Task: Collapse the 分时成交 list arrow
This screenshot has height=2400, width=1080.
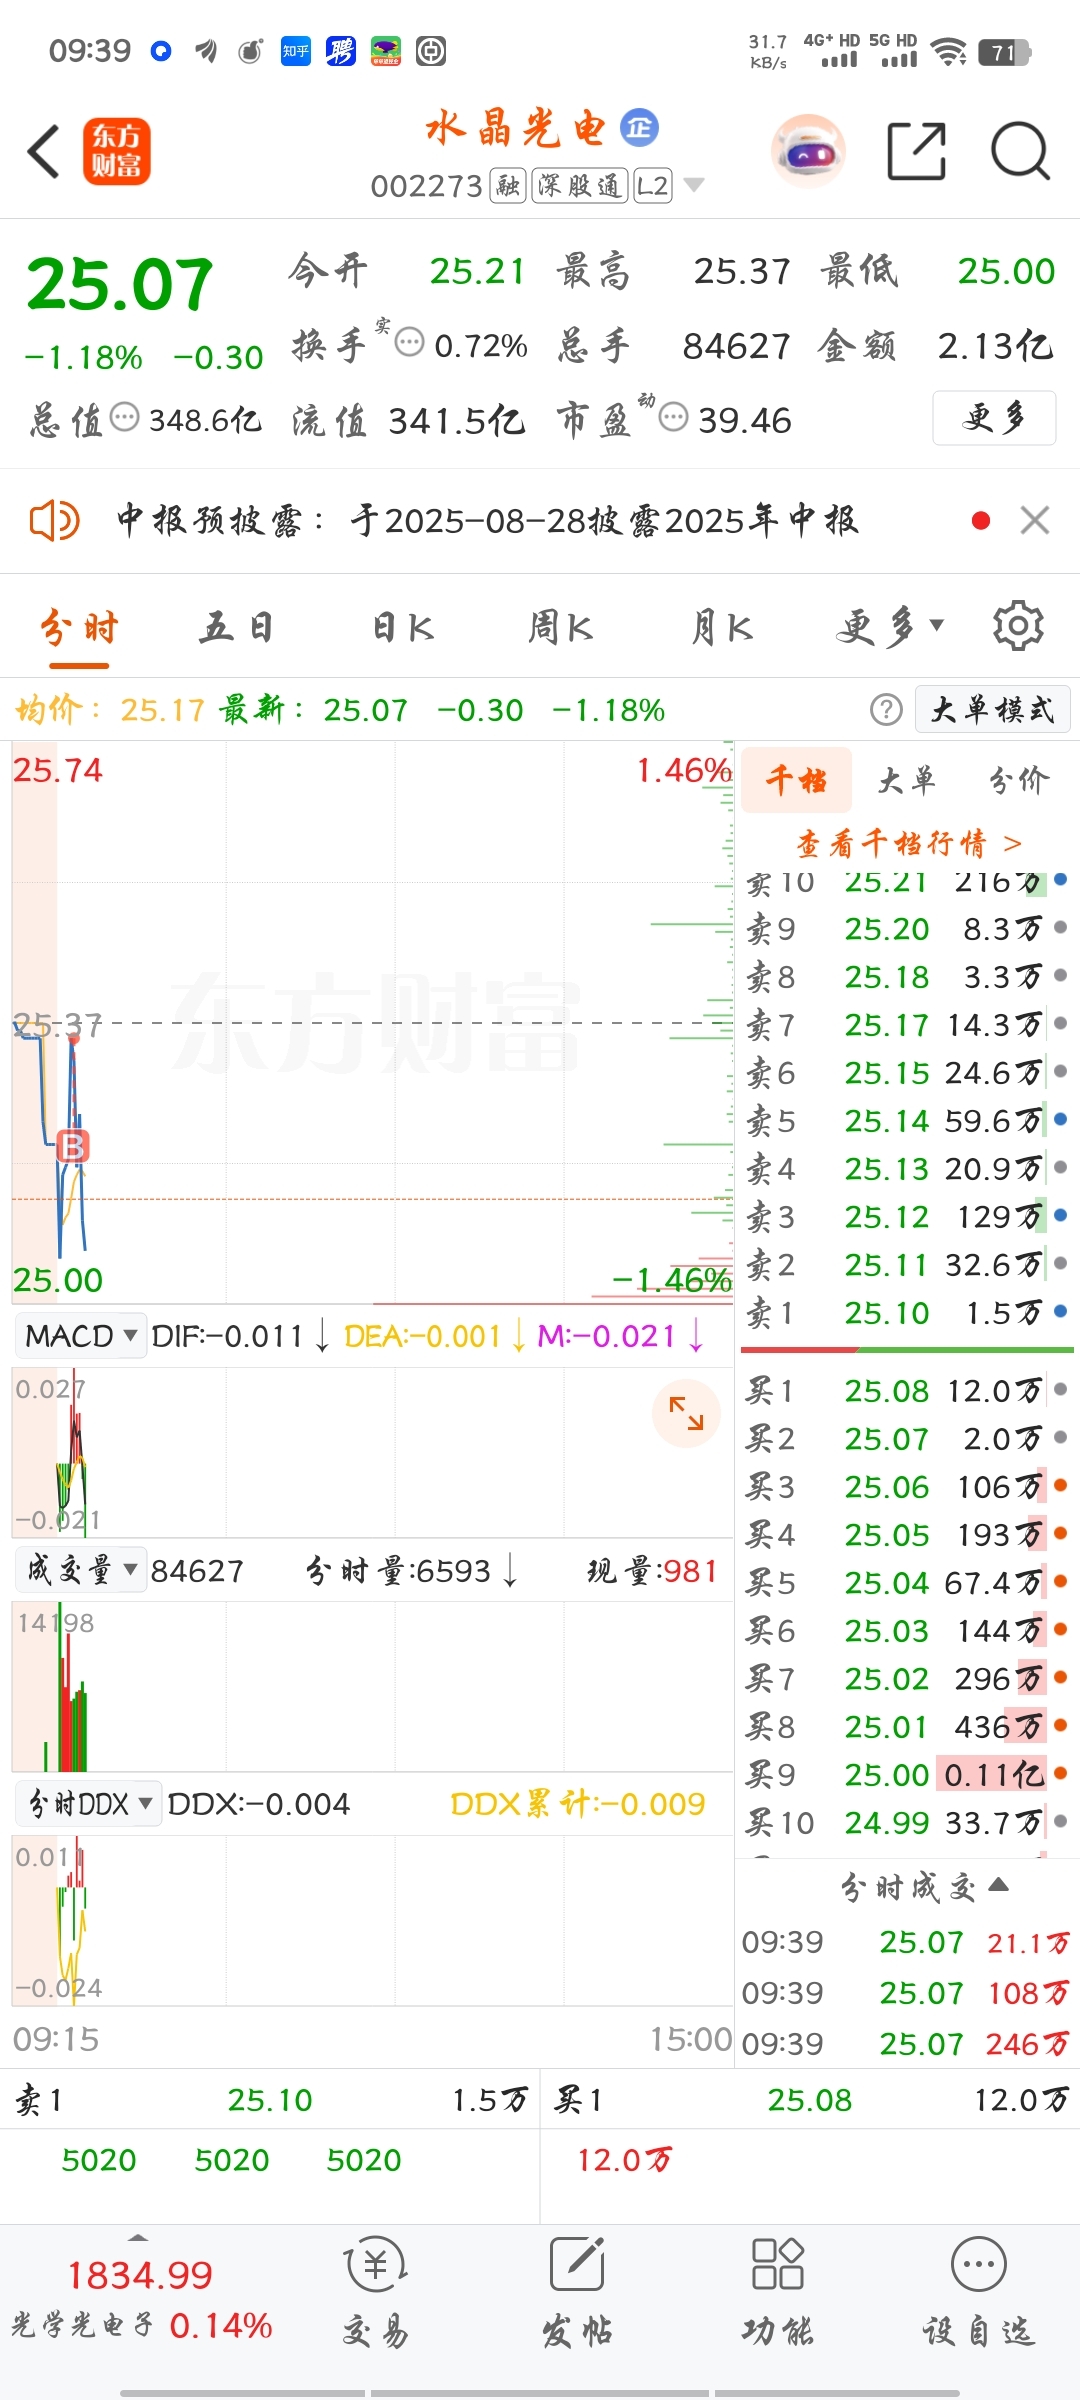Action: [998, 1885]
